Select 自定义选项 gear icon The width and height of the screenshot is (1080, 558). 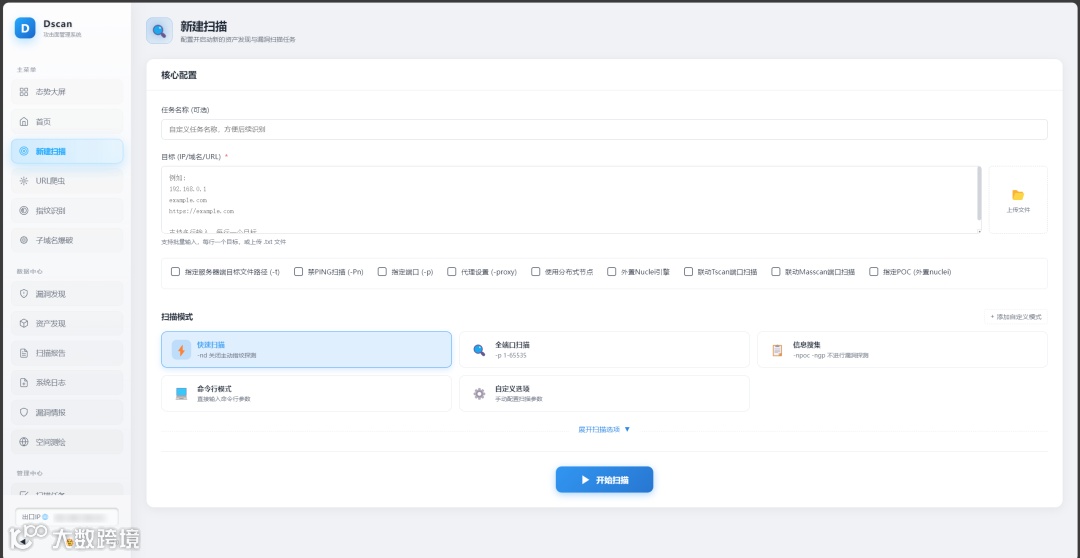pos(479,394)
